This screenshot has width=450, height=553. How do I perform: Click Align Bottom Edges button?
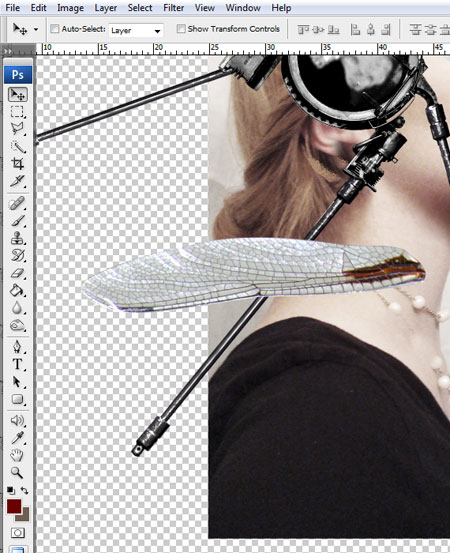[x=333, y=30]
